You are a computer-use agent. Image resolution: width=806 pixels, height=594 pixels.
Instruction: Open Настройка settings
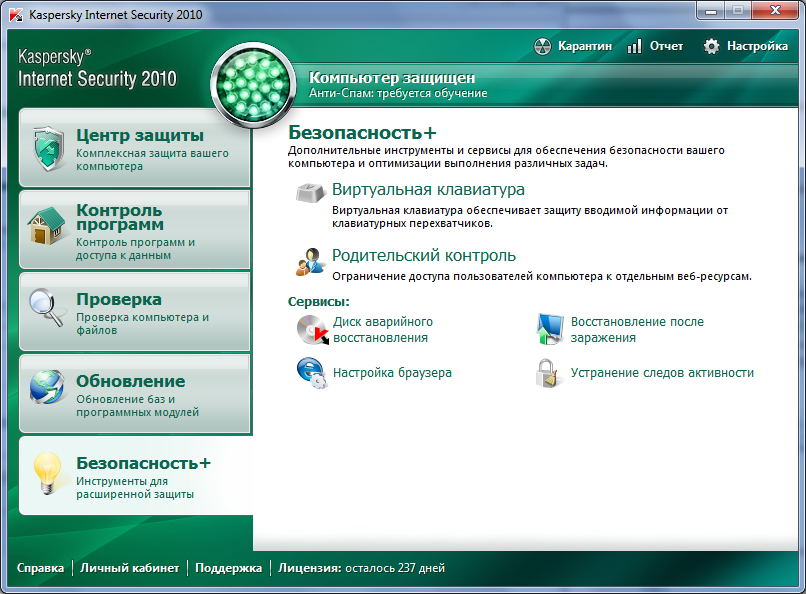point(745,46)
